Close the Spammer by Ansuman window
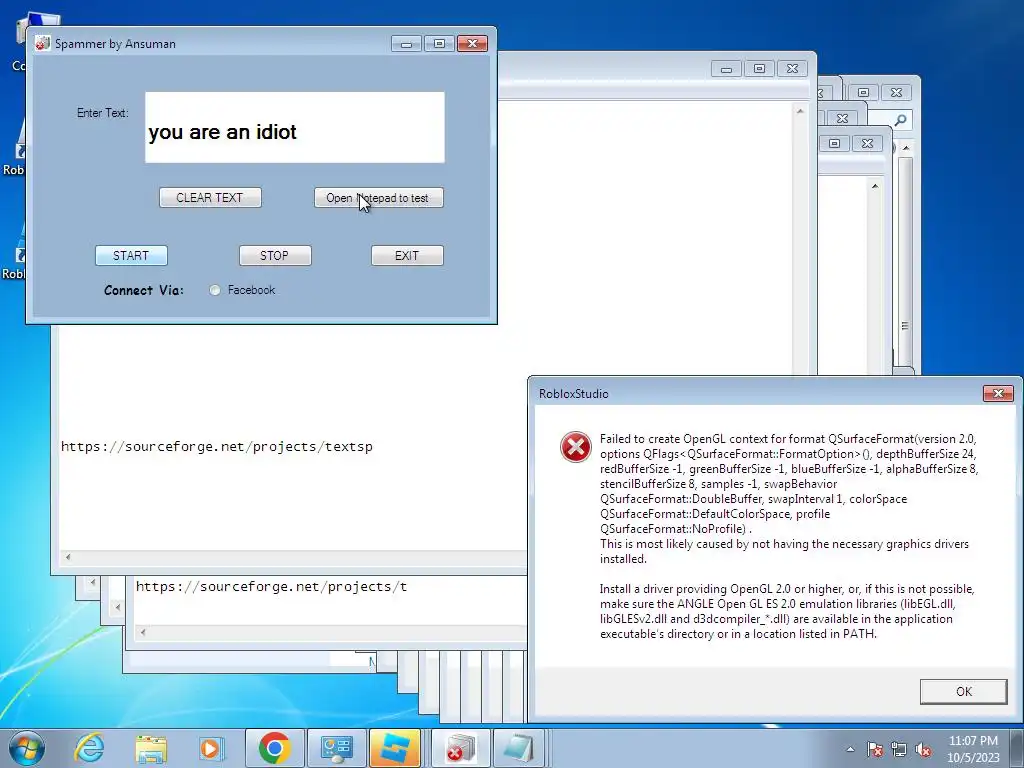 [472, 44]
